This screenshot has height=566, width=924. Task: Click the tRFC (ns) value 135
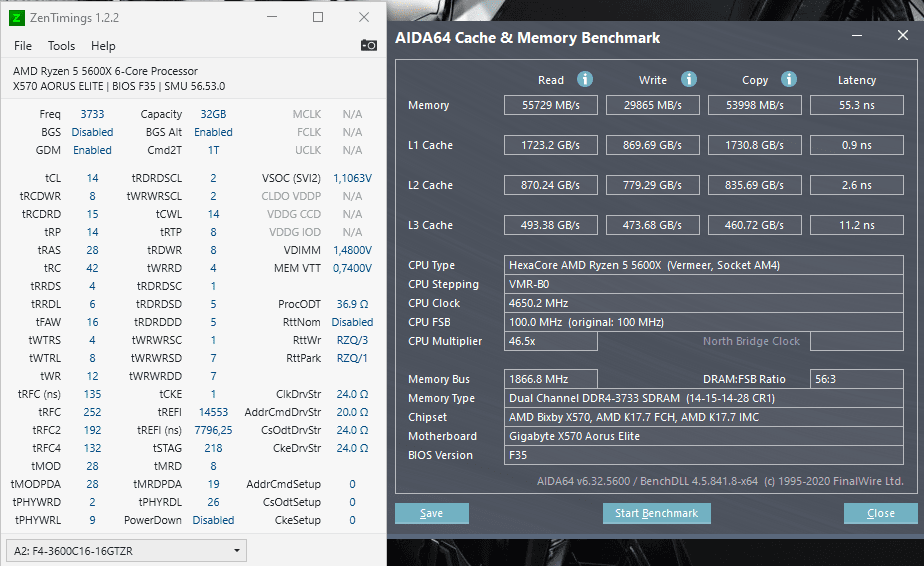pyautogui.click(x=93, y=394)
